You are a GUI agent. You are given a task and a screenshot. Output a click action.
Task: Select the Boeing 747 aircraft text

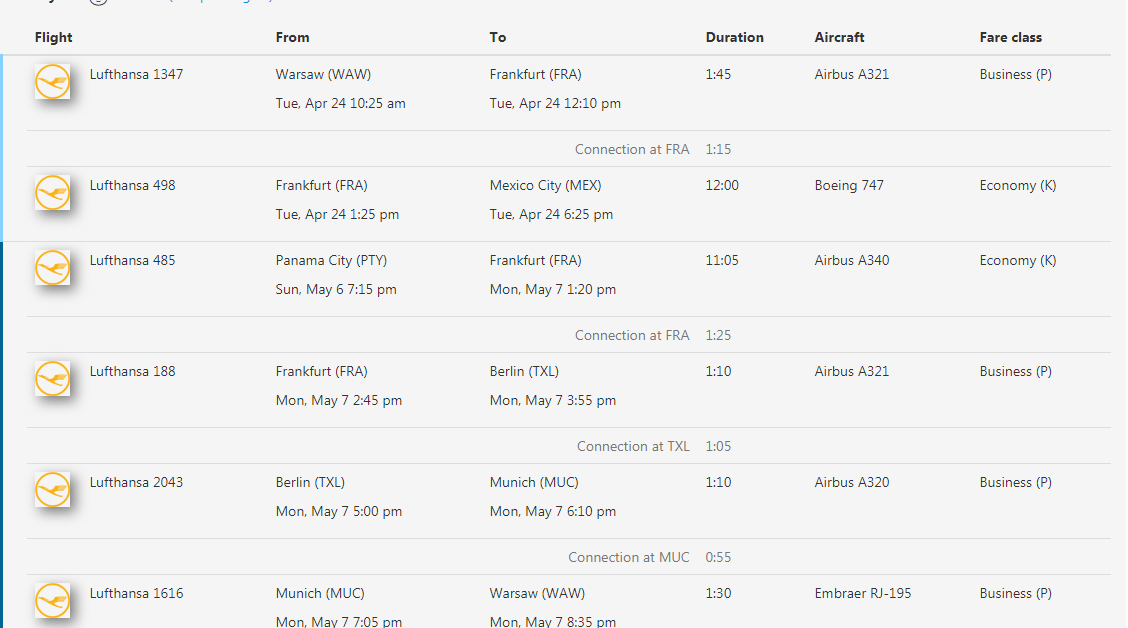[x=849, y=186]
